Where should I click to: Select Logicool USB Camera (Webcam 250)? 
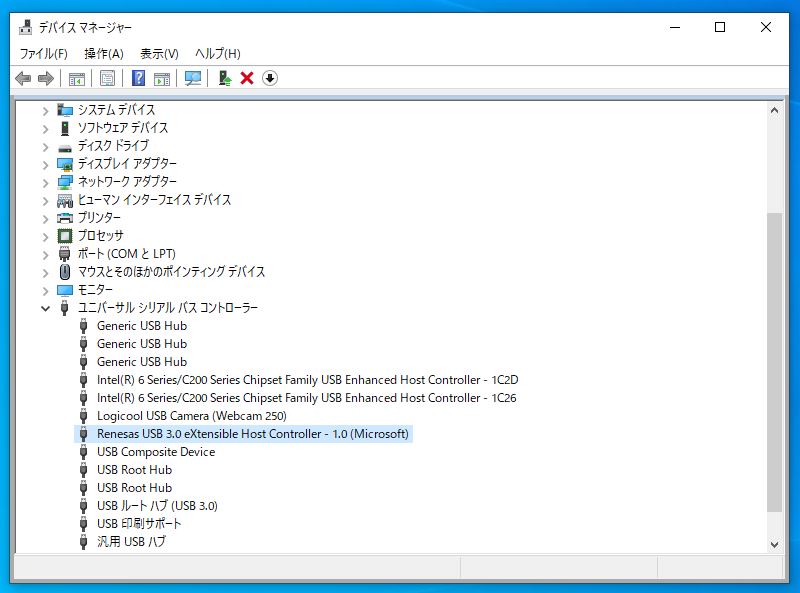coord(192,416)
